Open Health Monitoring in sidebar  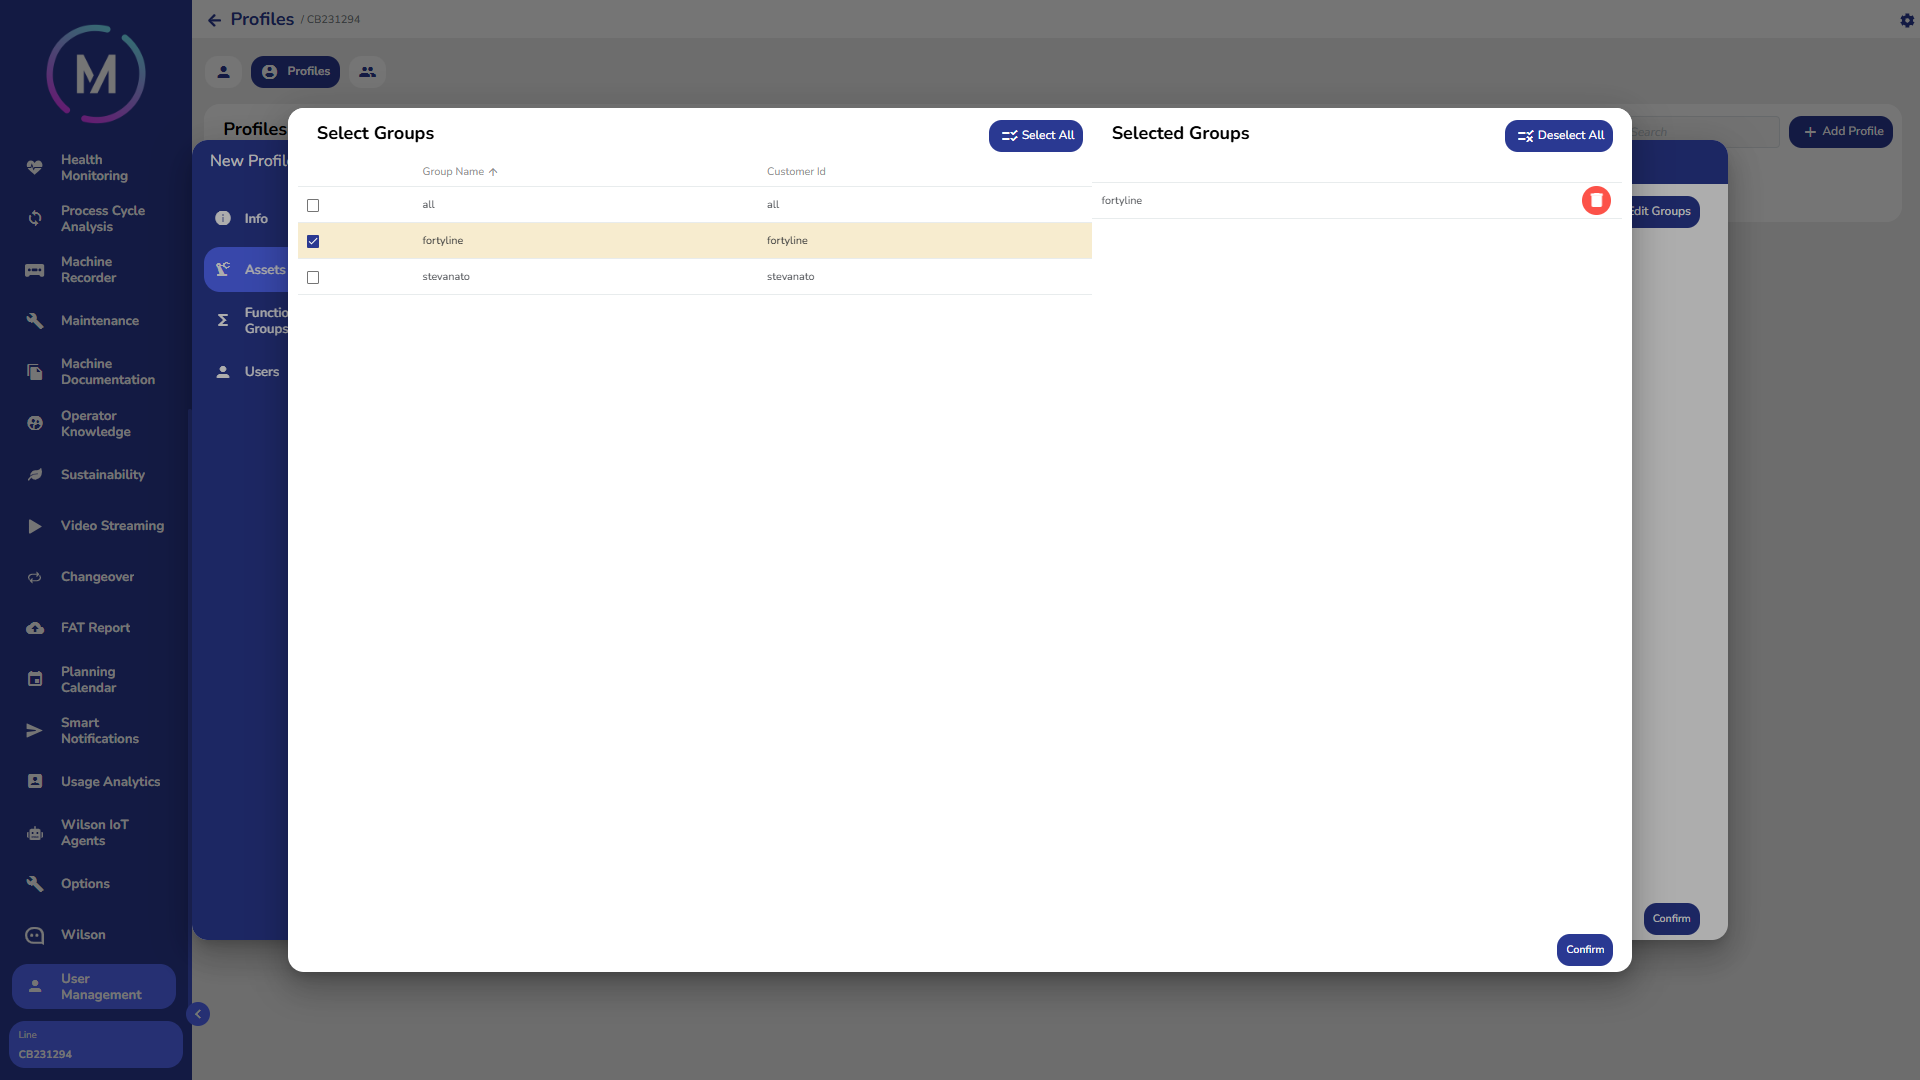pyautogui.click(x=94, y=168)
